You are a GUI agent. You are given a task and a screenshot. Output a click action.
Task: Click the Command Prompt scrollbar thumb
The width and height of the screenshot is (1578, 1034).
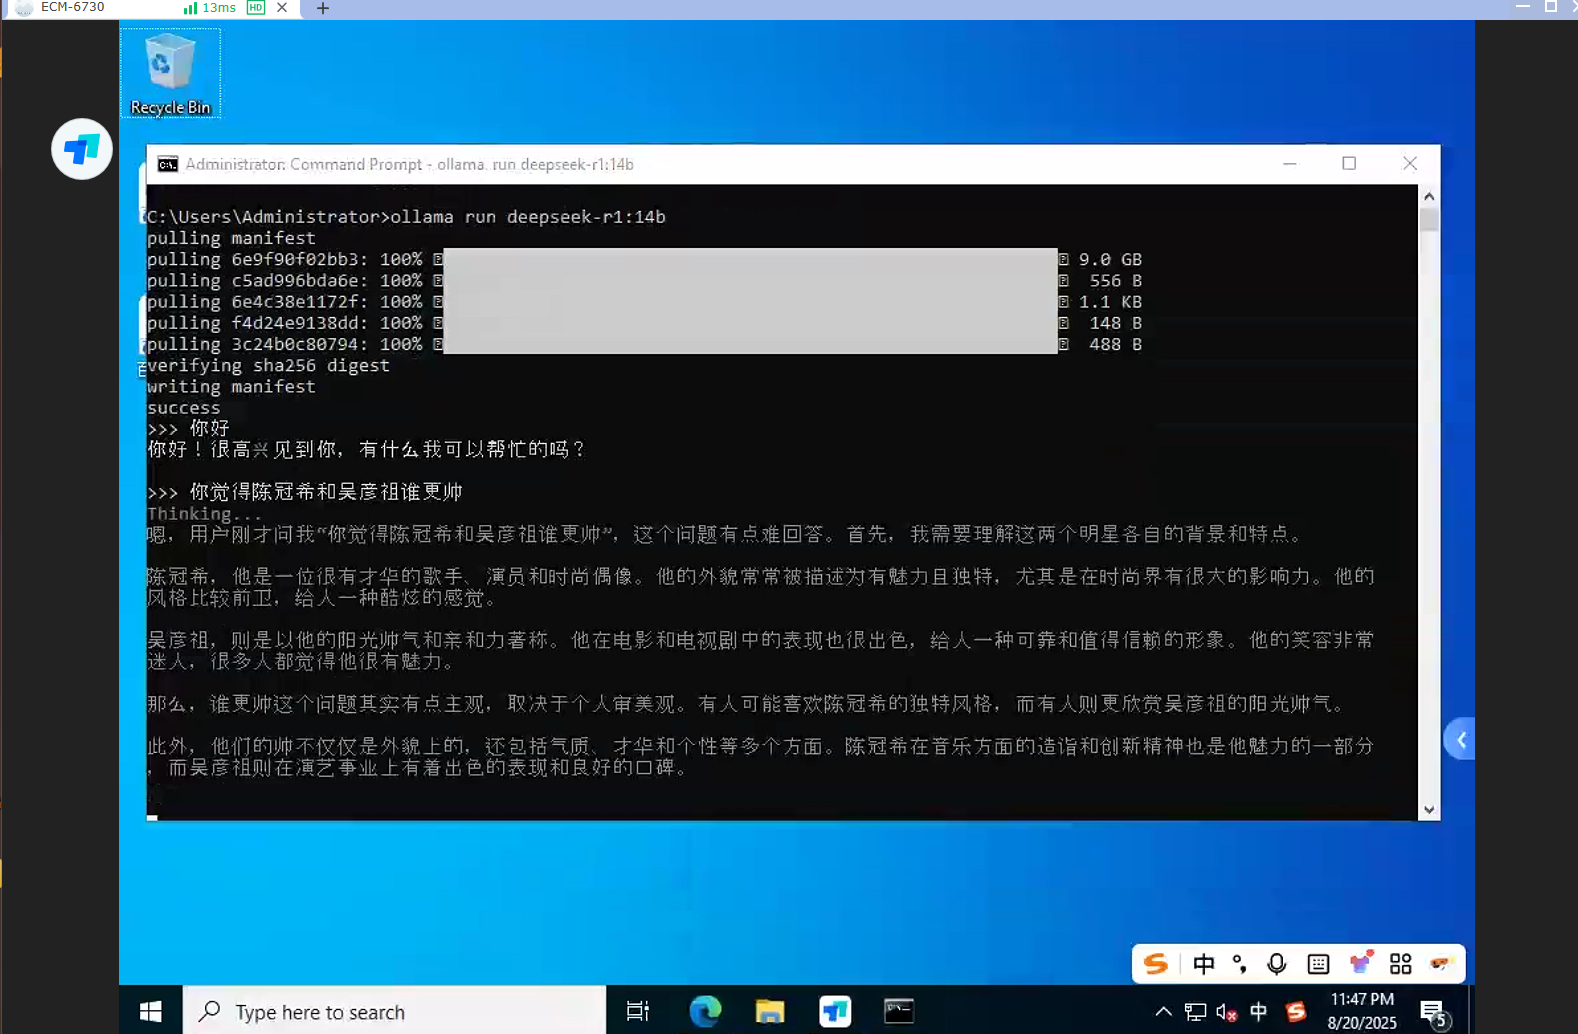point(1429,219)
